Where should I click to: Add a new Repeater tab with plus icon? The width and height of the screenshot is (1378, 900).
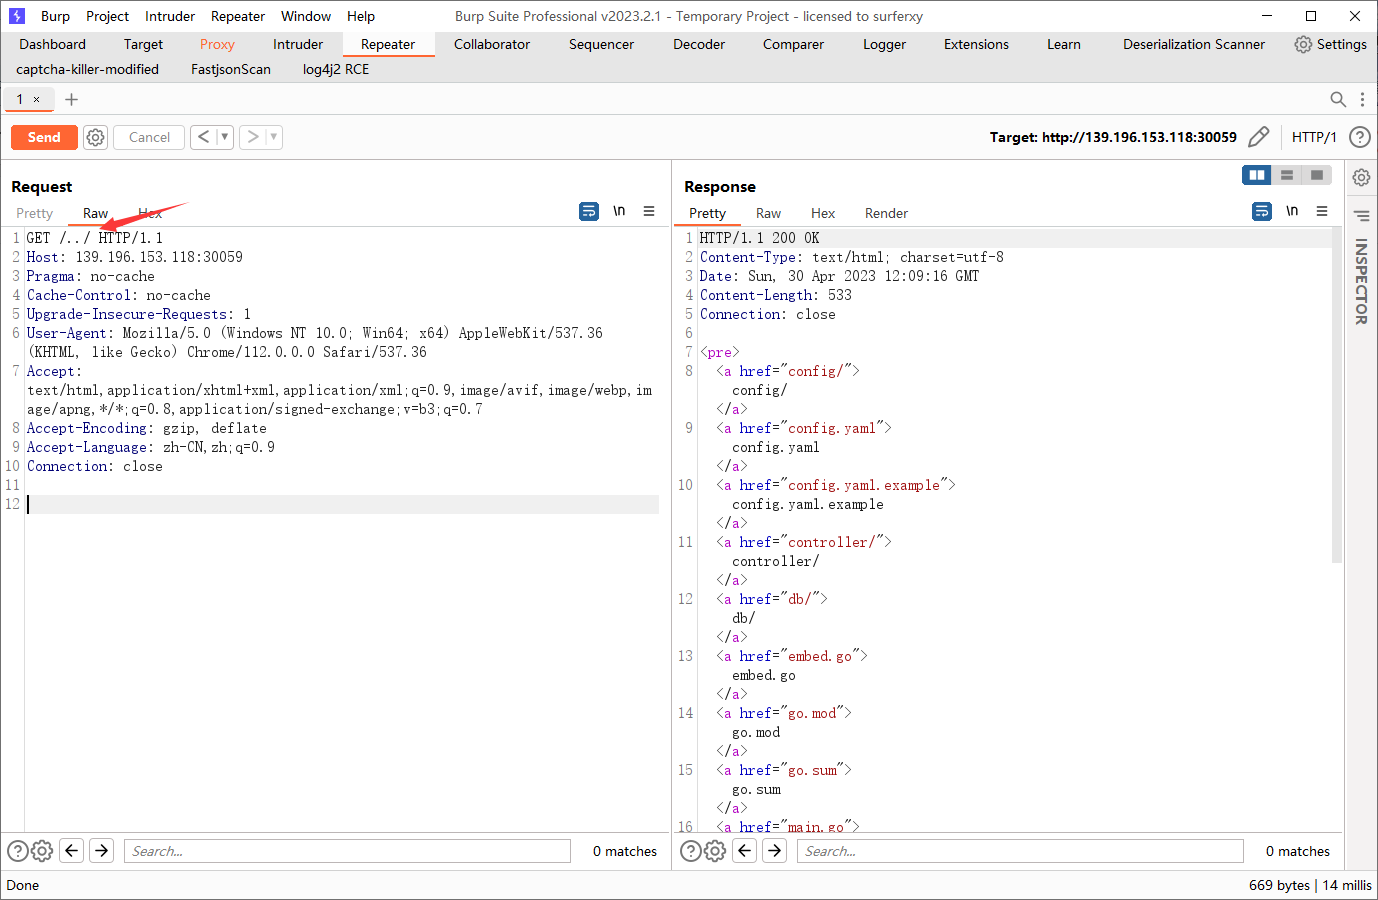[71, 99]
